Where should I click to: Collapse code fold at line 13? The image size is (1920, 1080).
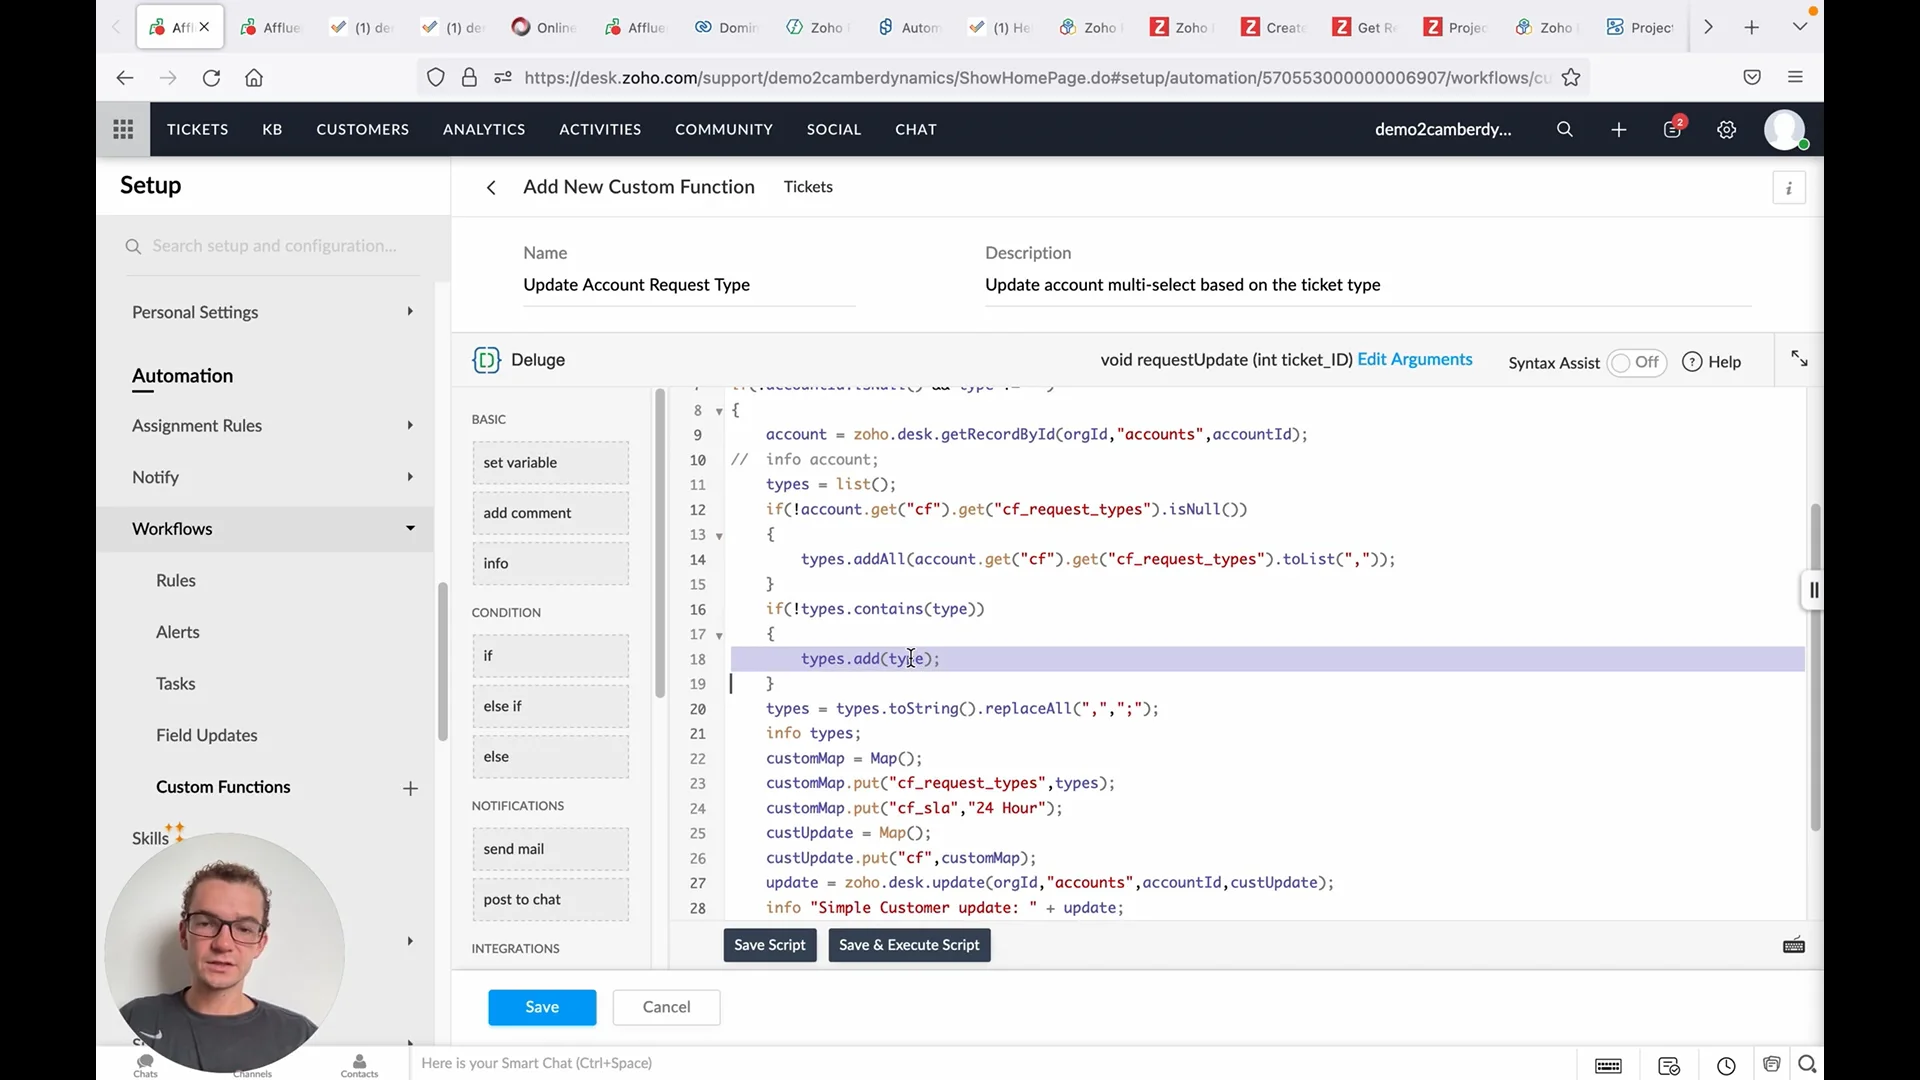point(719,536)
